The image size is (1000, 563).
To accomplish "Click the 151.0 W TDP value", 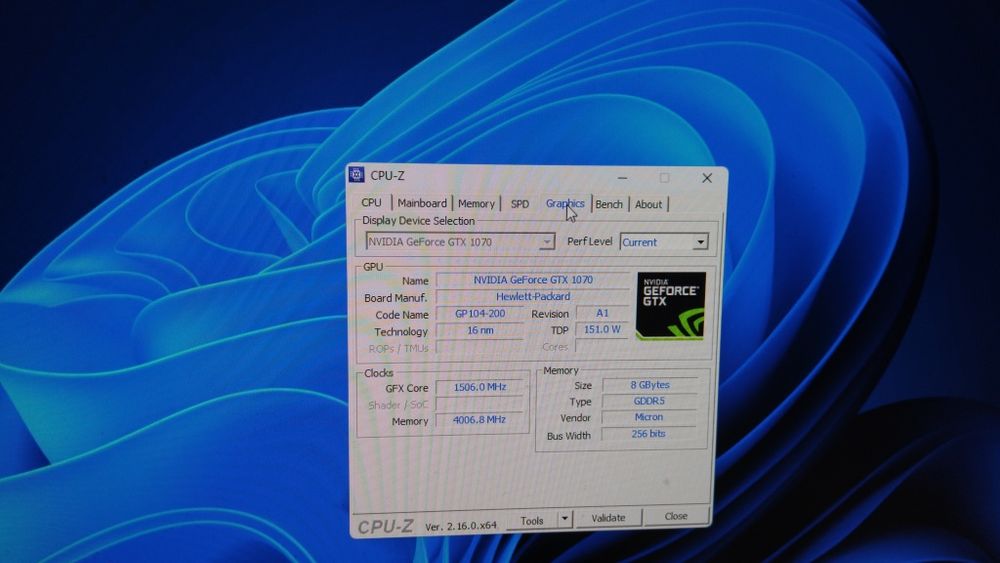I will [x=602, y=330].
